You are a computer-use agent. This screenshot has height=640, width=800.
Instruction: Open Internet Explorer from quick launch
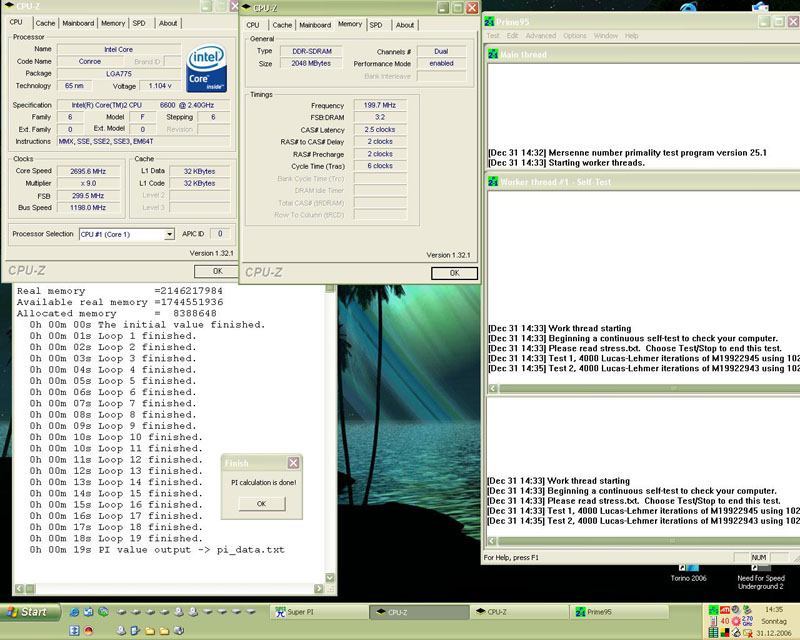[74, 612]
